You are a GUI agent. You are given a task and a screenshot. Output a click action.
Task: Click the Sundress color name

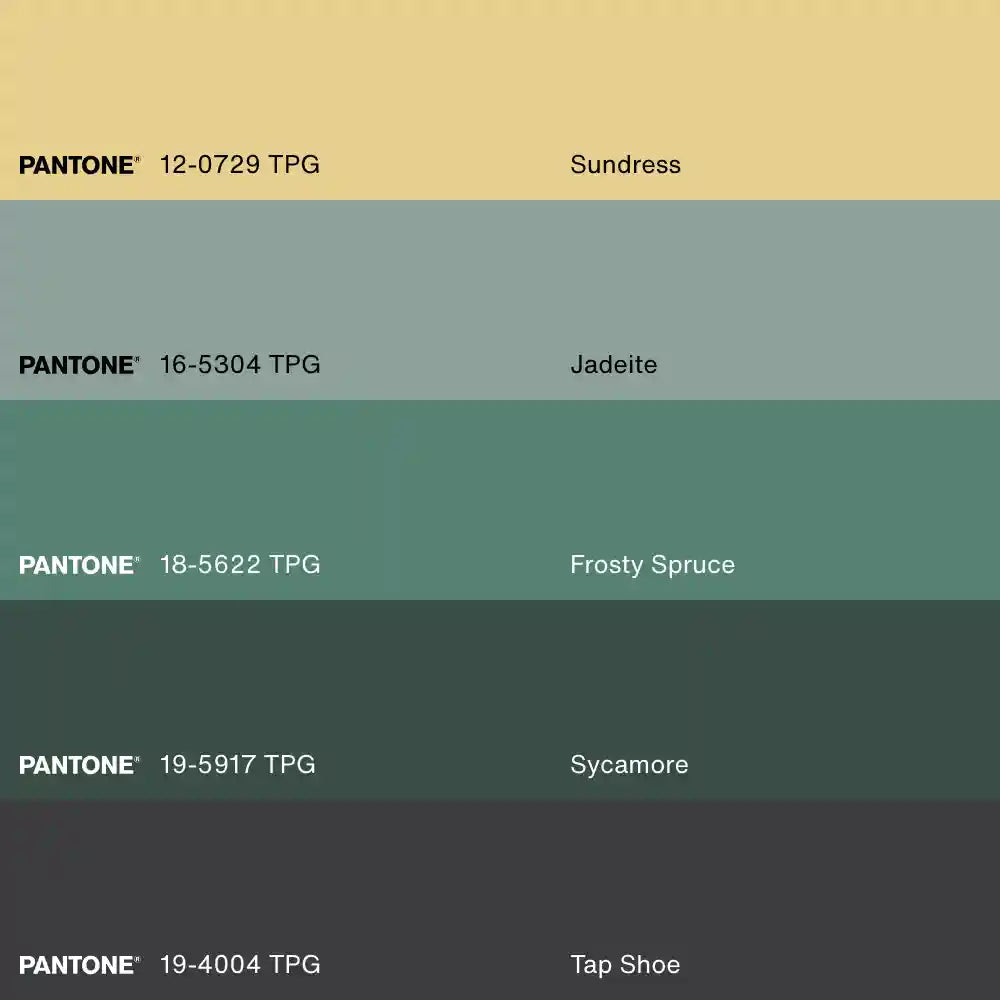coord(625,165)
